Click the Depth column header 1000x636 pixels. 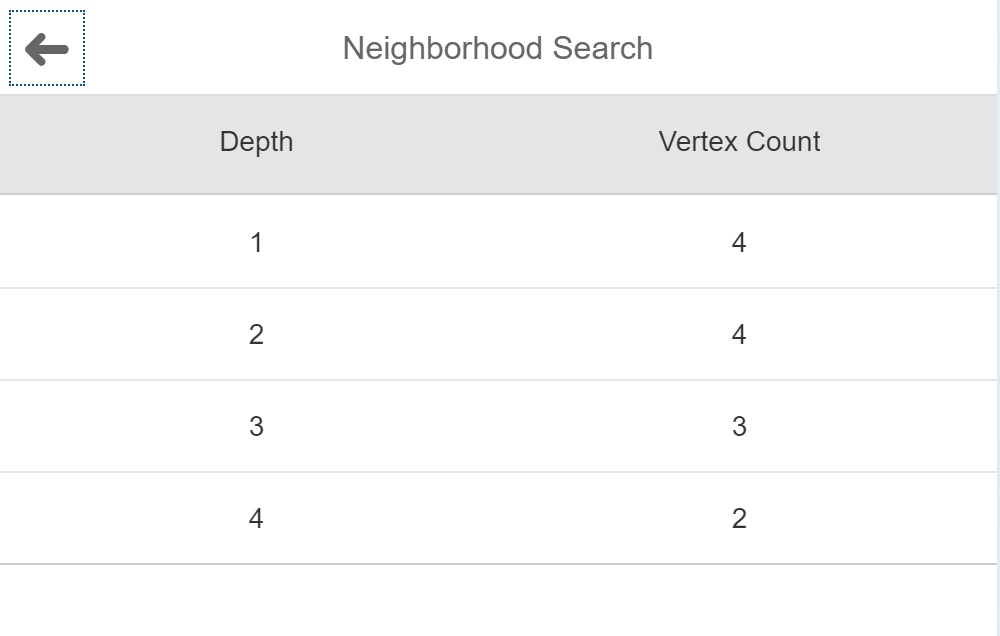pyautogui.click(x=256, y=142)
